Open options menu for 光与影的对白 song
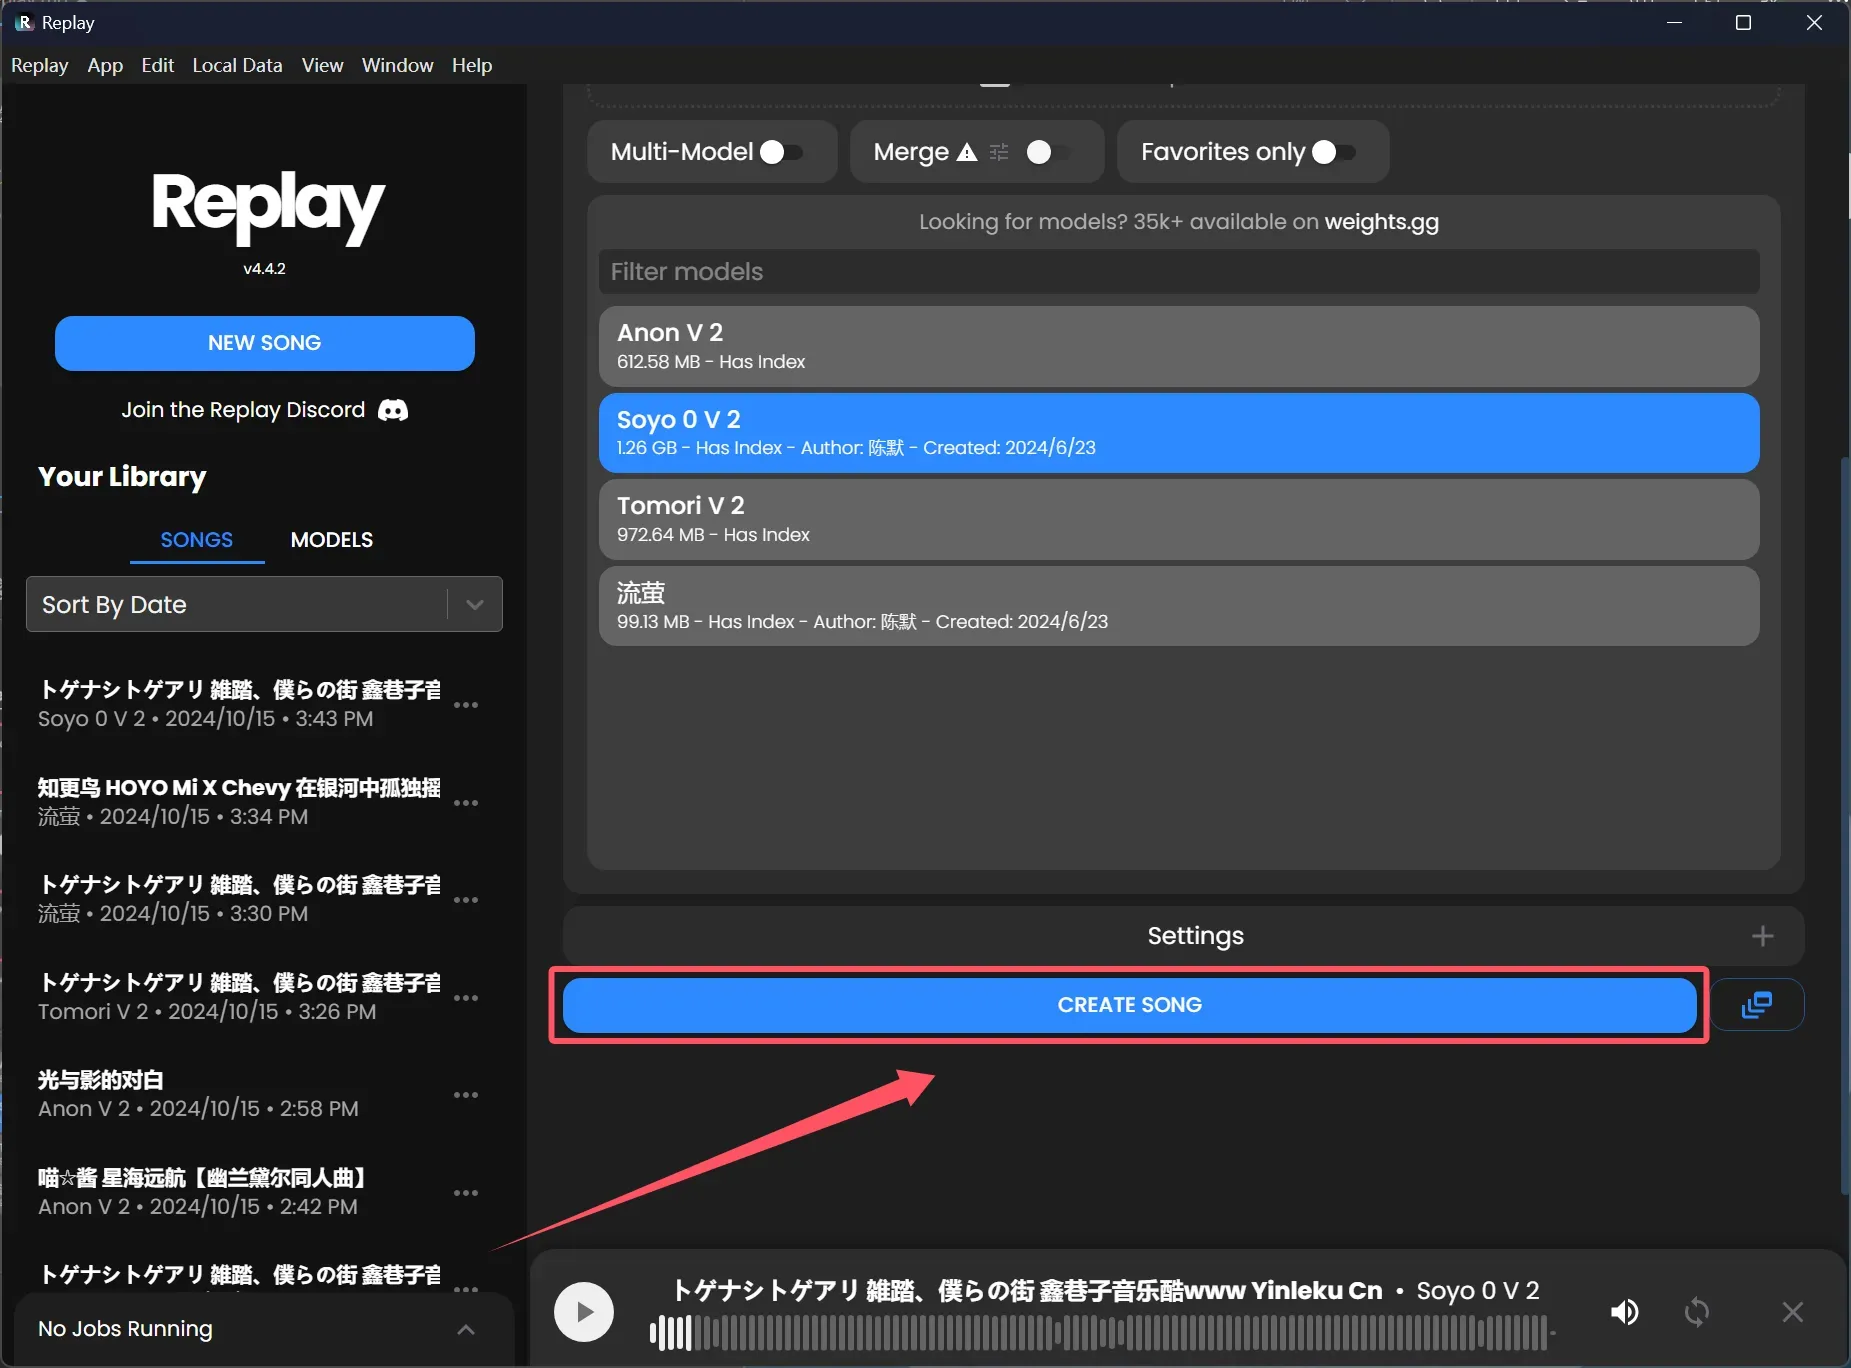Viewport: 1851px width, 1368px height. pos(466,1095)
